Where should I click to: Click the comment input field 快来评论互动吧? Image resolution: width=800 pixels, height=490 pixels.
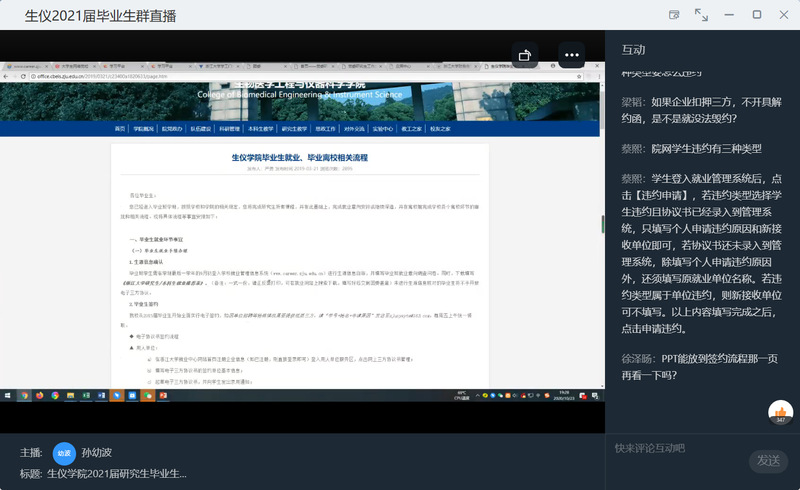point(680,448)
